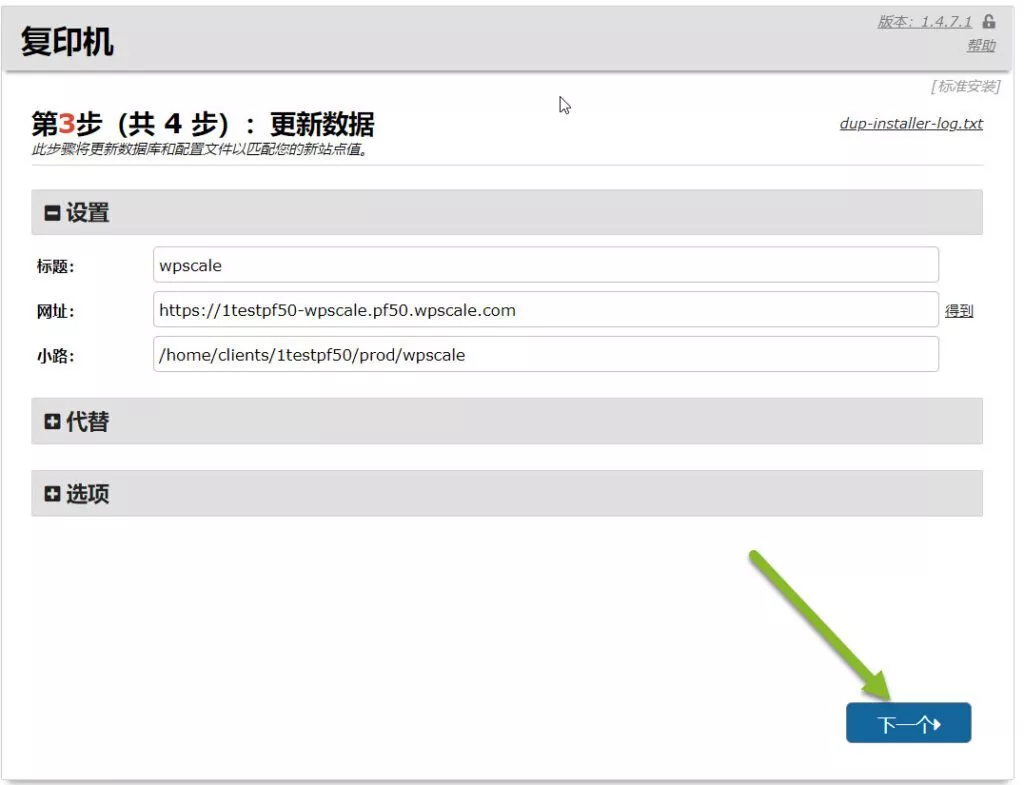Click the lock icon beside the version number
This screenshot has height=785, width=1024.
pos(989,22)
